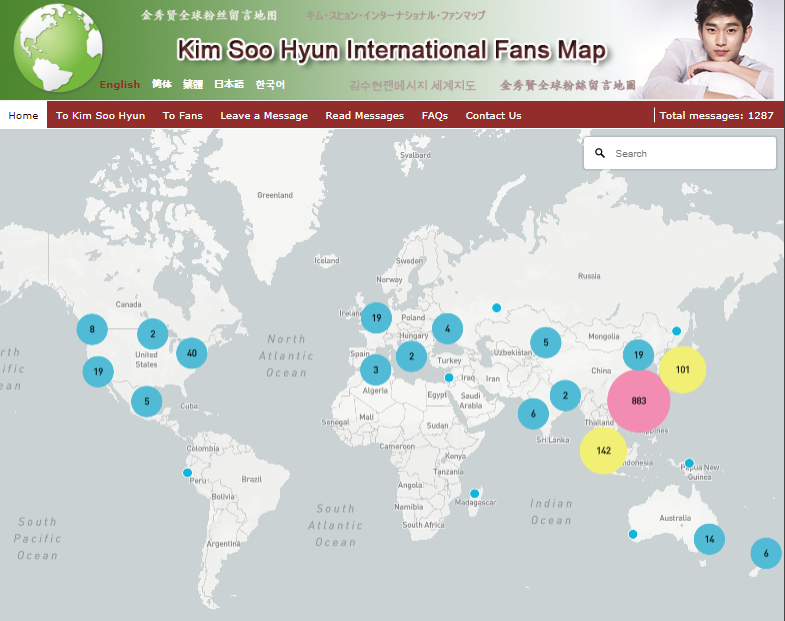
Task: Open the yellow 142 cluster marker
Action: (603, 451)
